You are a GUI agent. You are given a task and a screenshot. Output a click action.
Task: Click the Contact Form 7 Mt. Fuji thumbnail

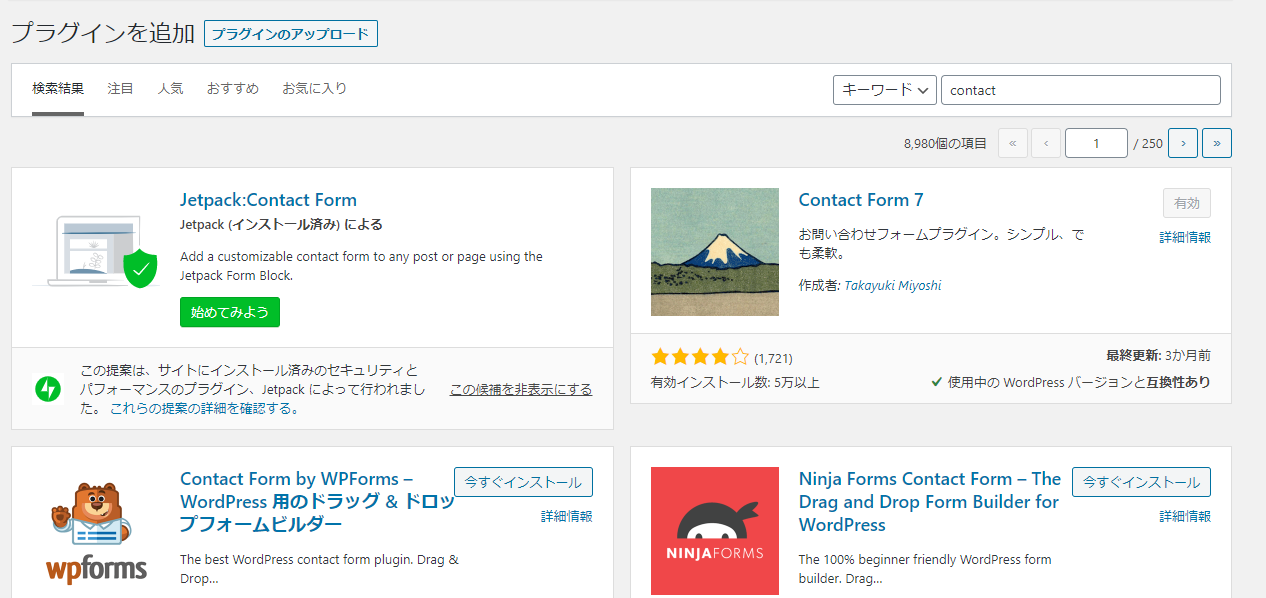714,252
